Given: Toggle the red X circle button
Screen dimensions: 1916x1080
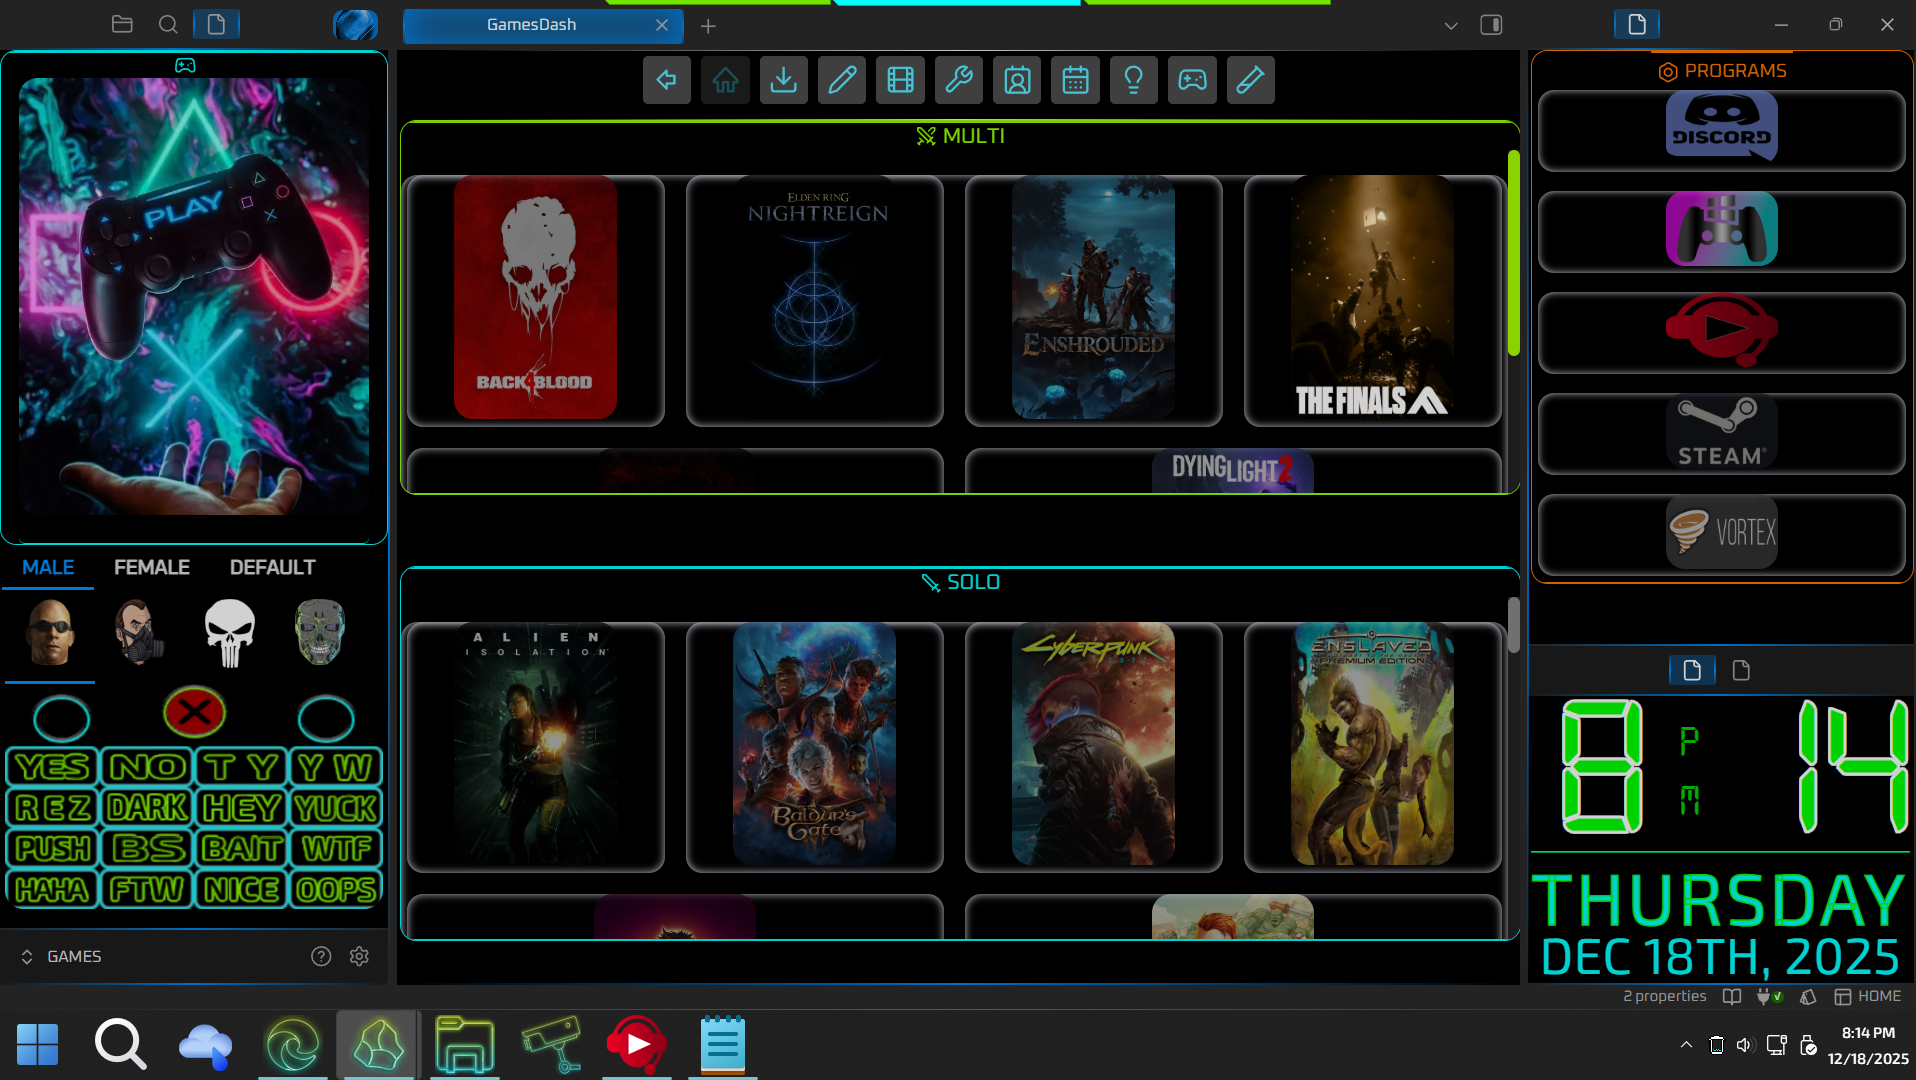Looking at the screenshot, I should (x=194, y=712).
